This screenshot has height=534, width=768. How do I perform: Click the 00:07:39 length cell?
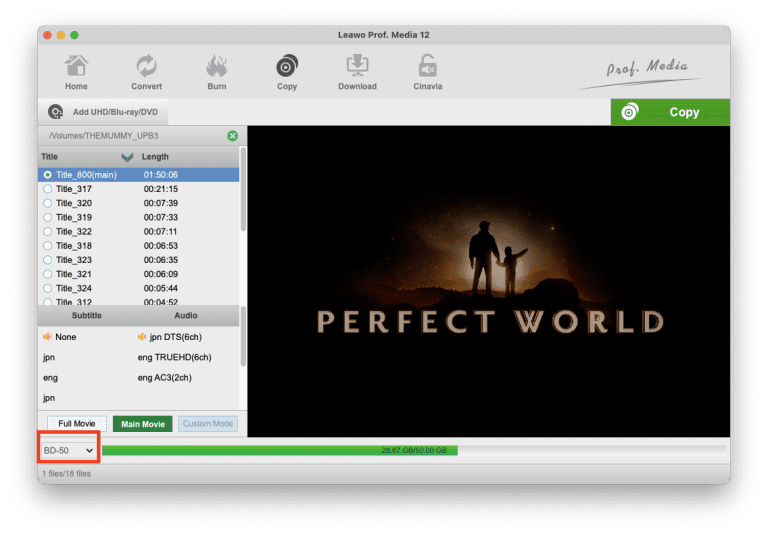pos(161,203)
